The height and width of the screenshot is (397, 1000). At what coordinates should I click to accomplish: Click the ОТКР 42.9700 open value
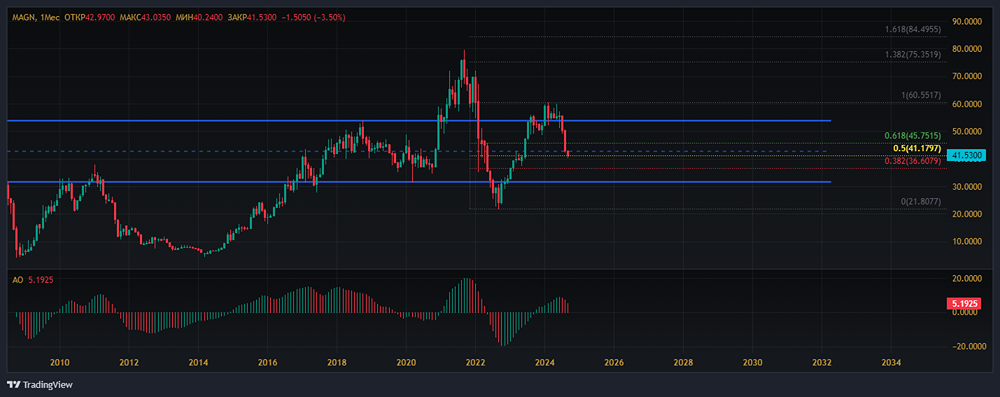(x=90, y=18)
